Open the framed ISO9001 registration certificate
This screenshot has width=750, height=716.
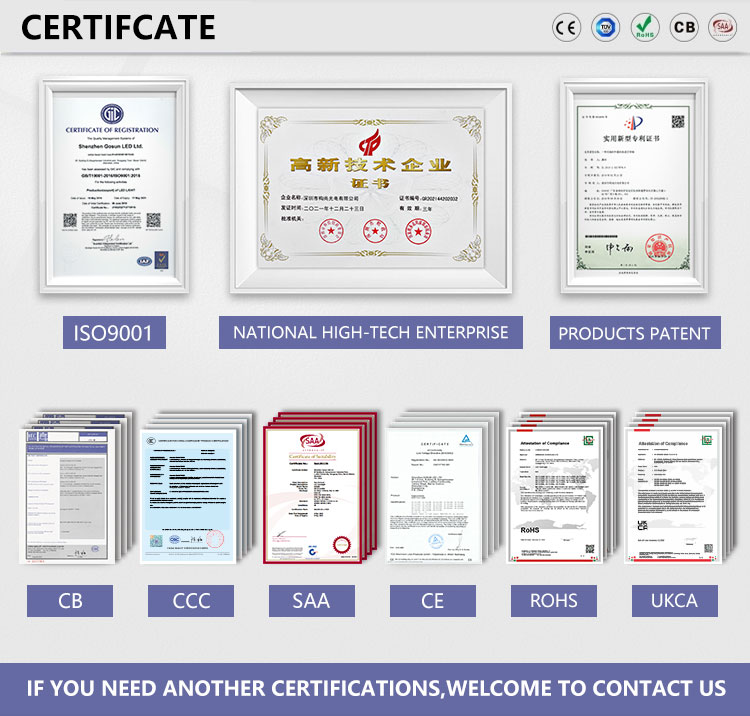click(x=114, y=186)
